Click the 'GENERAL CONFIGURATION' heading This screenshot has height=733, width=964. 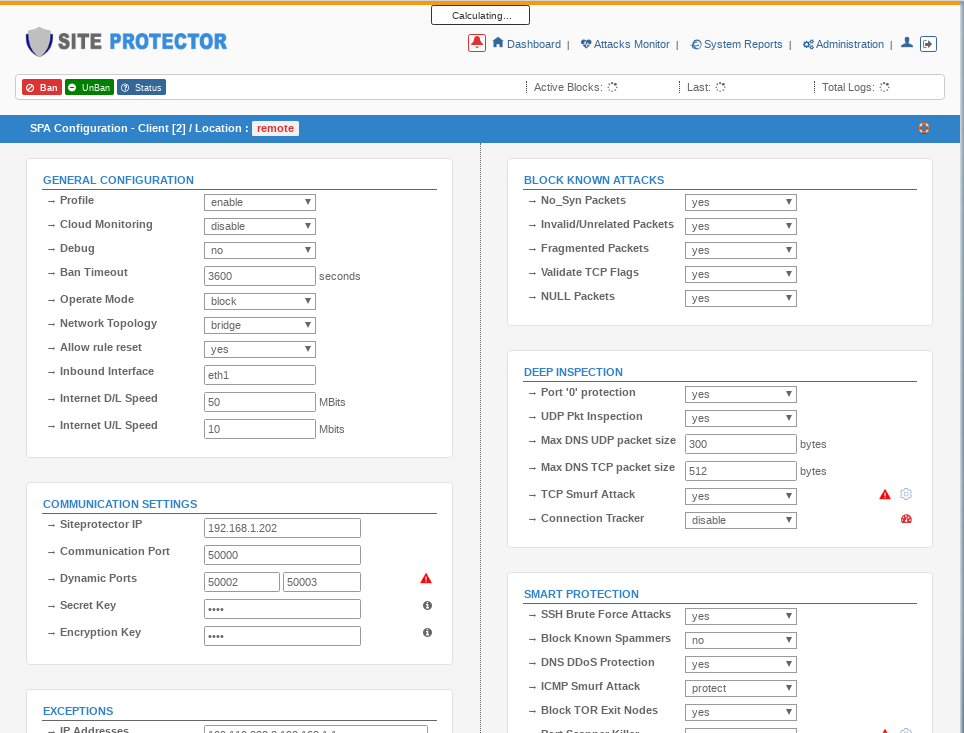pos(118,180)
